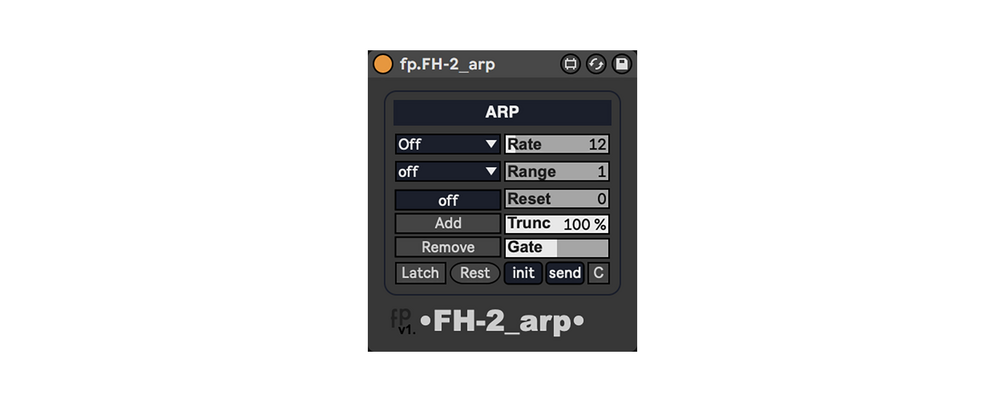Adjust the Range number box

coord(557,171)
